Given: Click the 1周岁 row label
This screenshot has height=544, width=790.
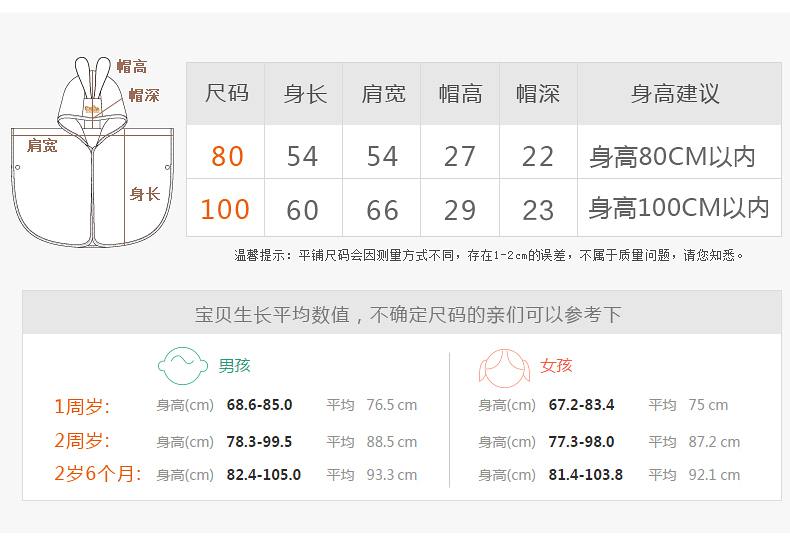Looking at the screenshot, I should tap(82, 406).
